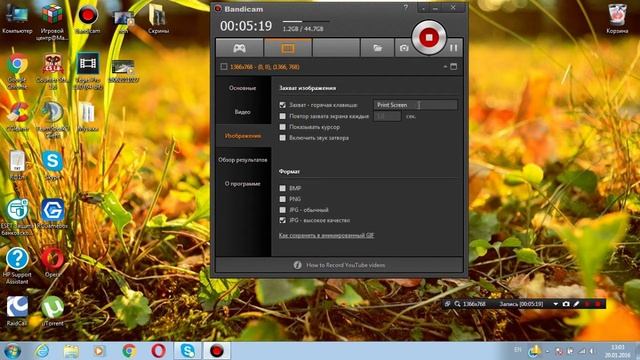Toggle Захват - горячая клавиша checkbox
The width and height of the screenshot is (640, 360).
point(282,105)
